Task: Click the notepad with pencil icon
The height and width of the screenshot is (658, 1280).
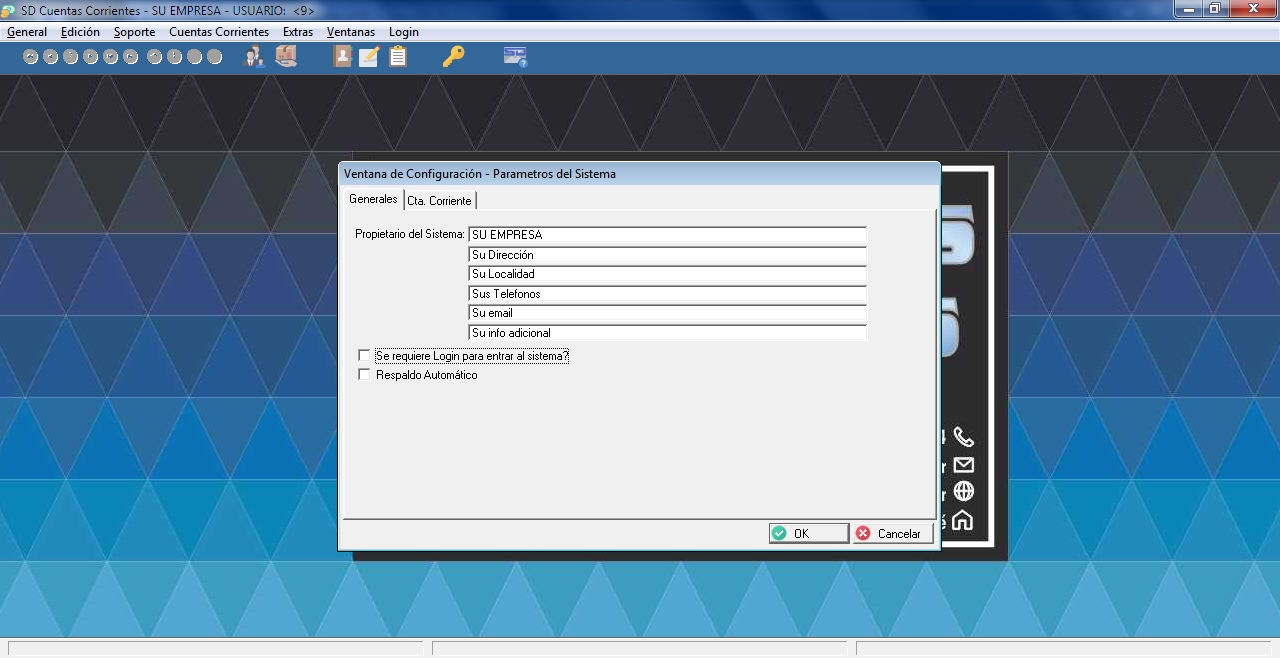Action: [369, 57]
